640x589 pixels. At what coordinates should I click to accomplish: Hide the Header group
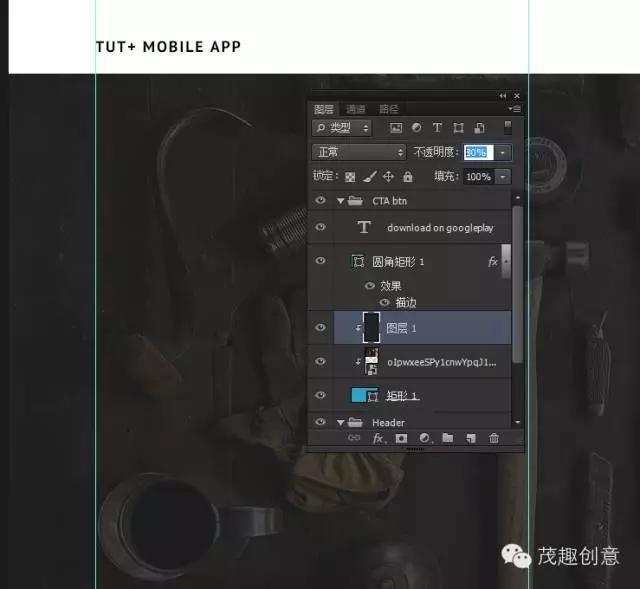(x=321, y=422)
